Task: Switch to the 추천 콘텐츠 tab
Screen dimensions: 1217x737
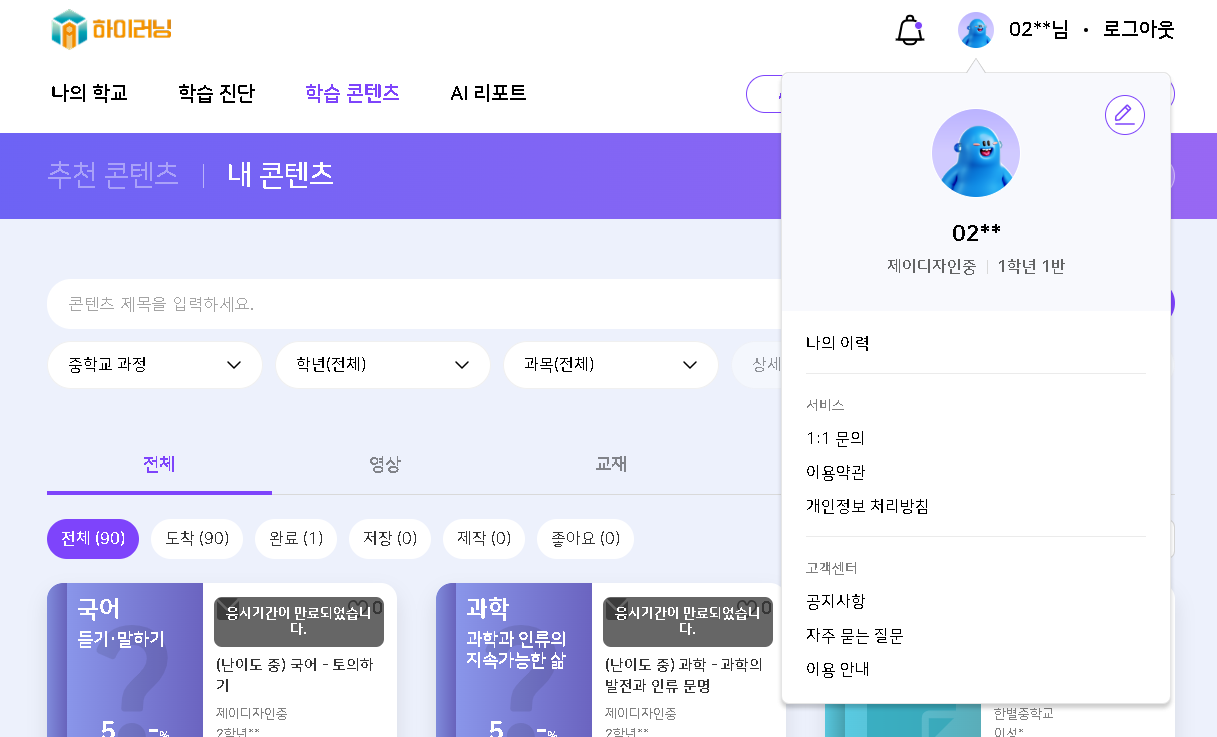Action: 113,175
